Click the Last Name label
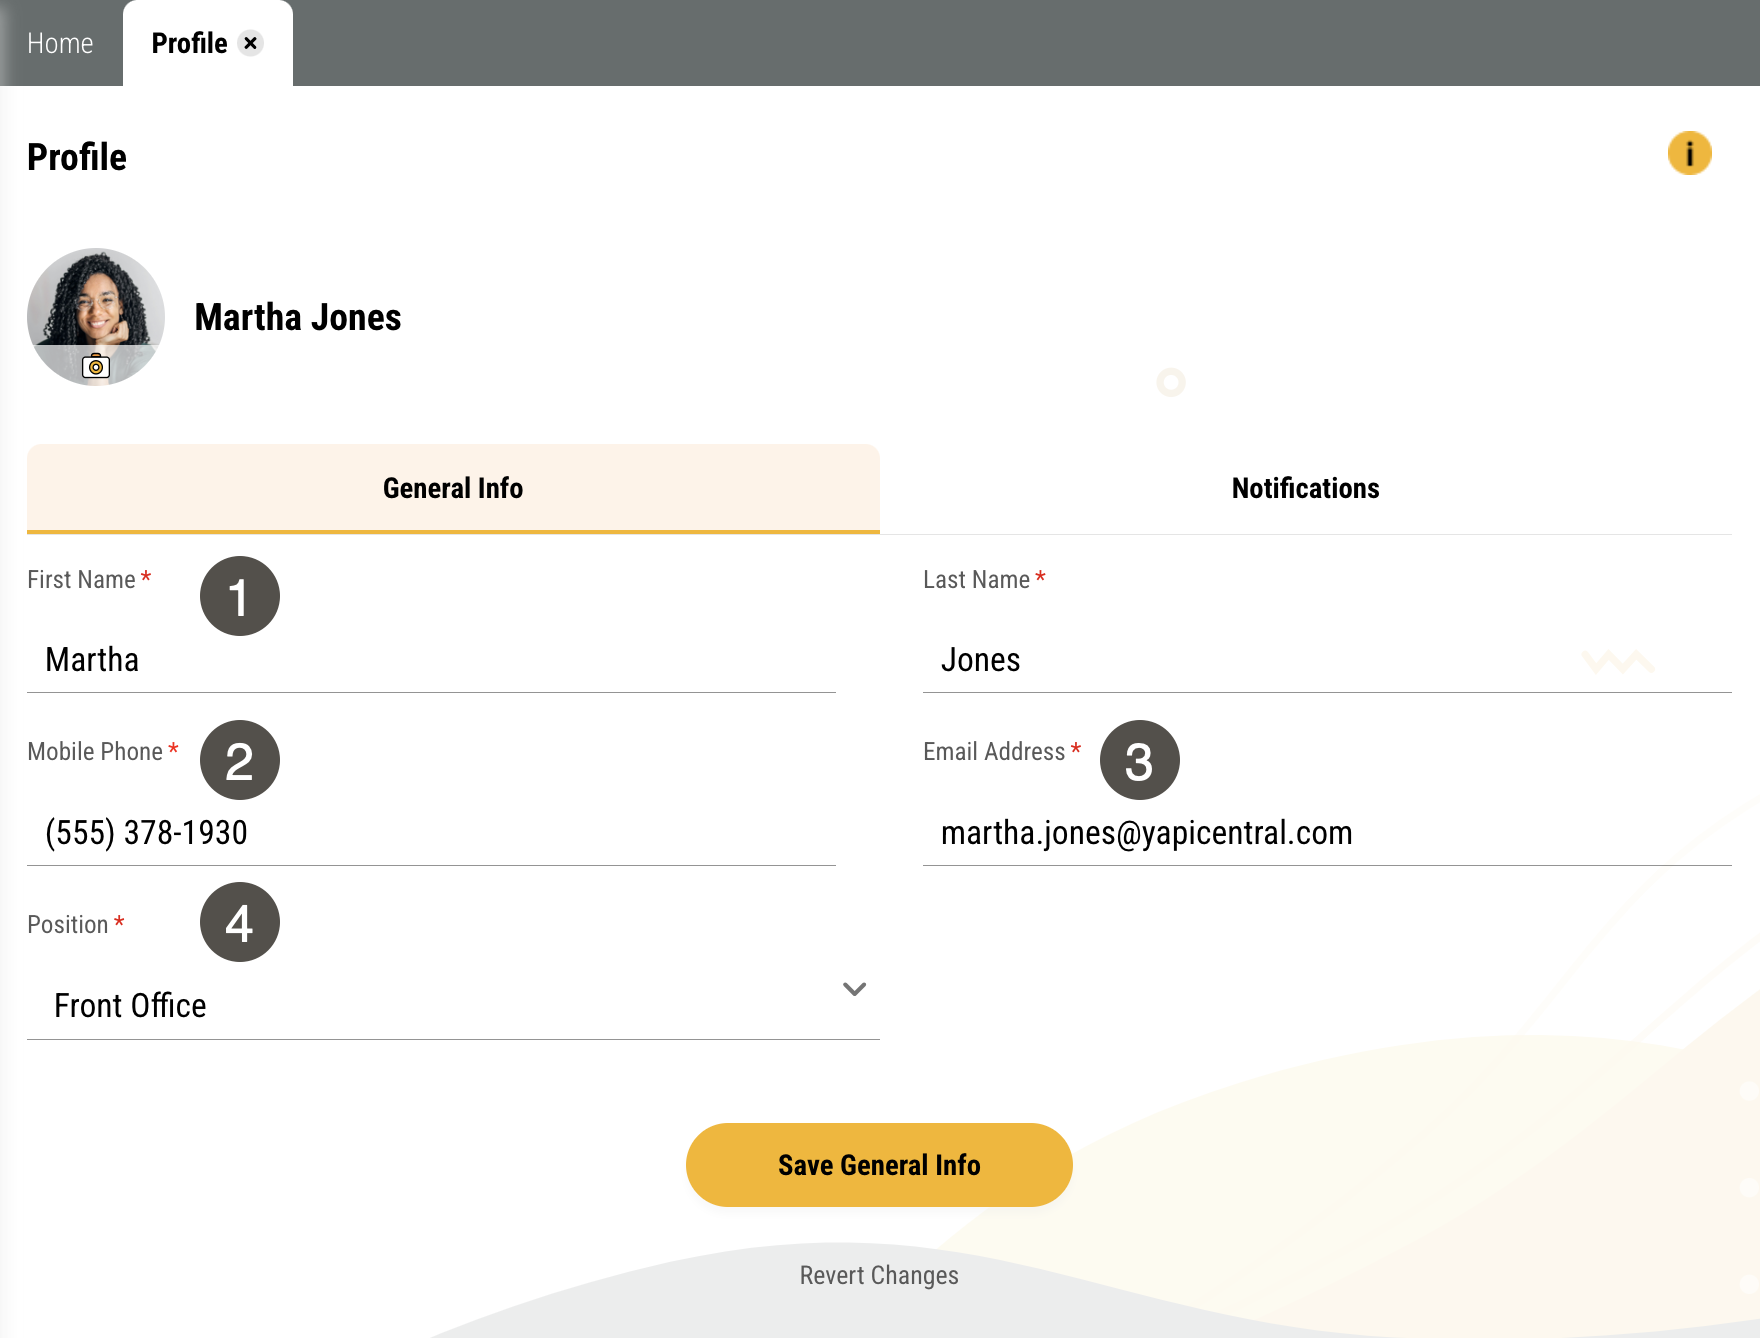The height and width of the screenshot is (1338, 1760). tap(976, 580)
